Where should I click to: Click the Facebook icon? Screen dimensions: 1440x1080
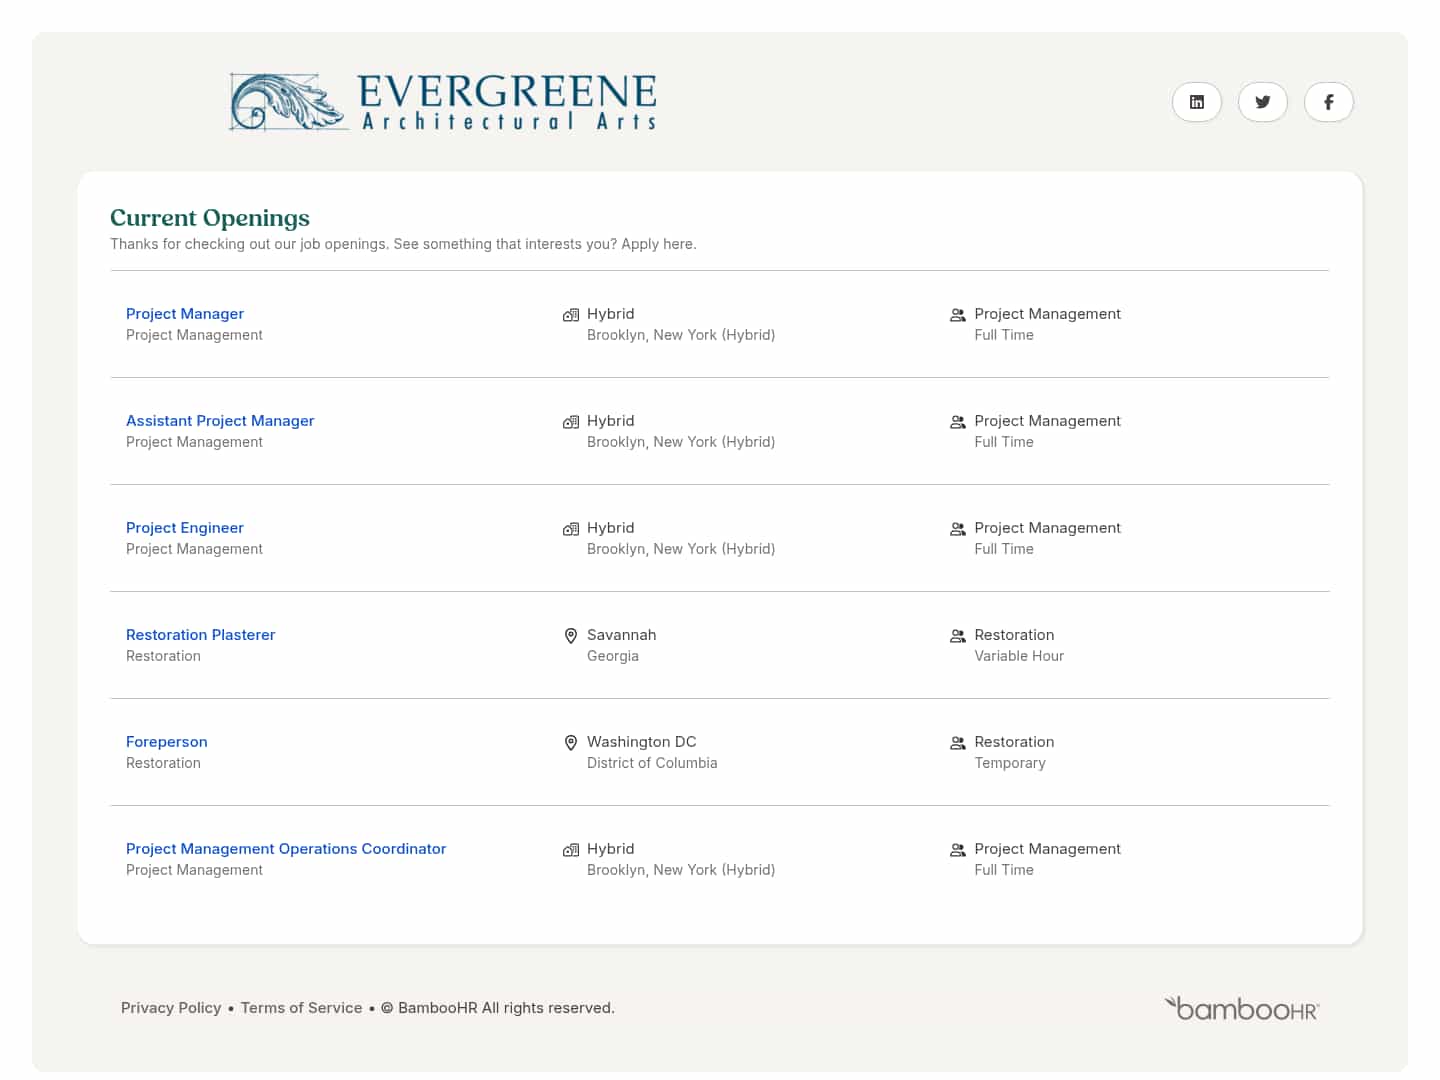[1328, 101]
